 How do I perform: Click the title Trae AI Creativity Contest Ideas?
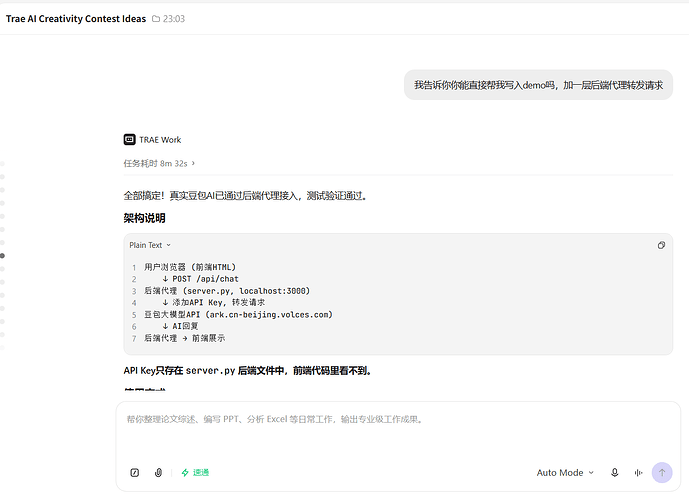coord(76,18)
